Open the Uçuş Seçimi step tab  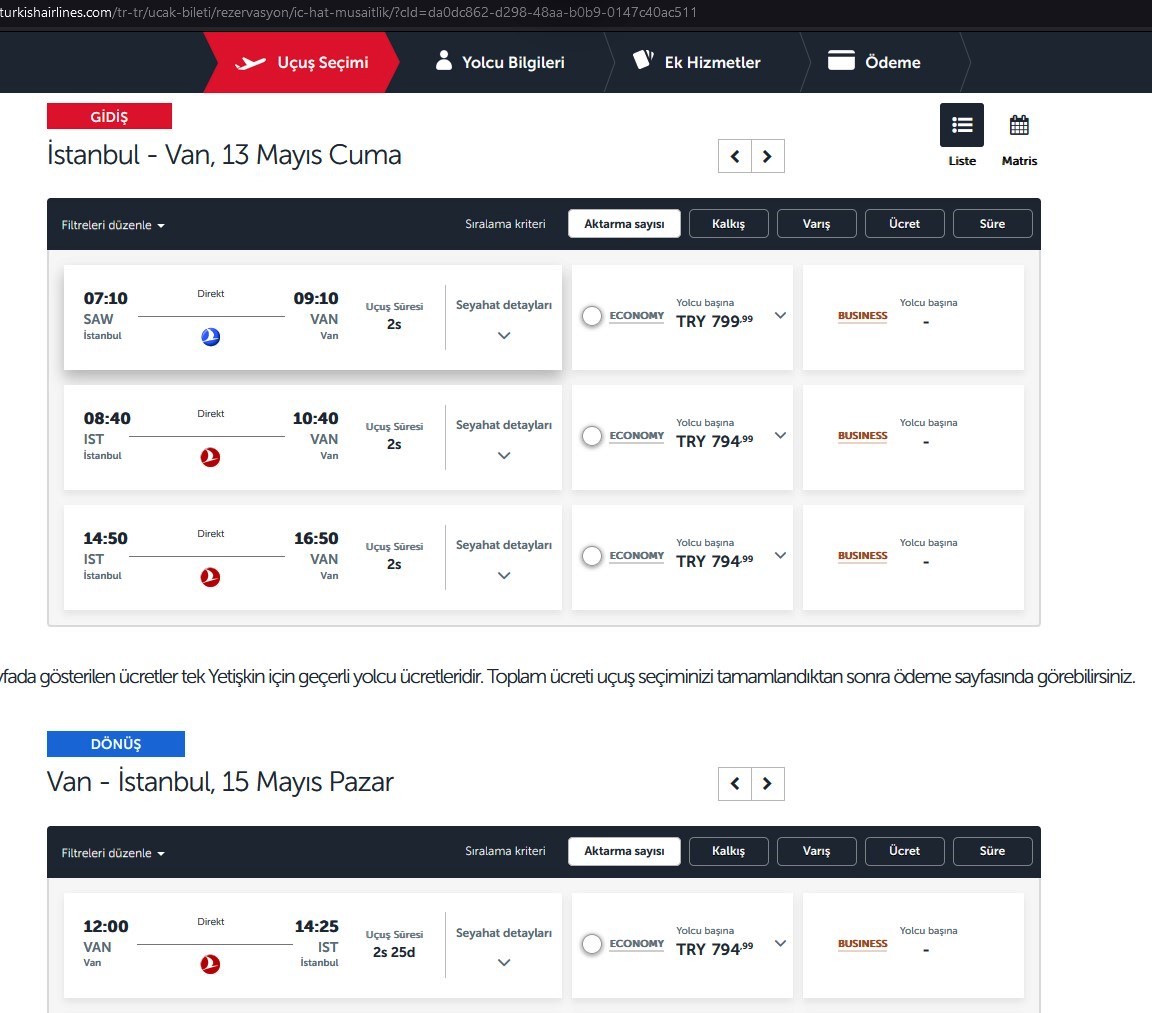coord(302,62)
